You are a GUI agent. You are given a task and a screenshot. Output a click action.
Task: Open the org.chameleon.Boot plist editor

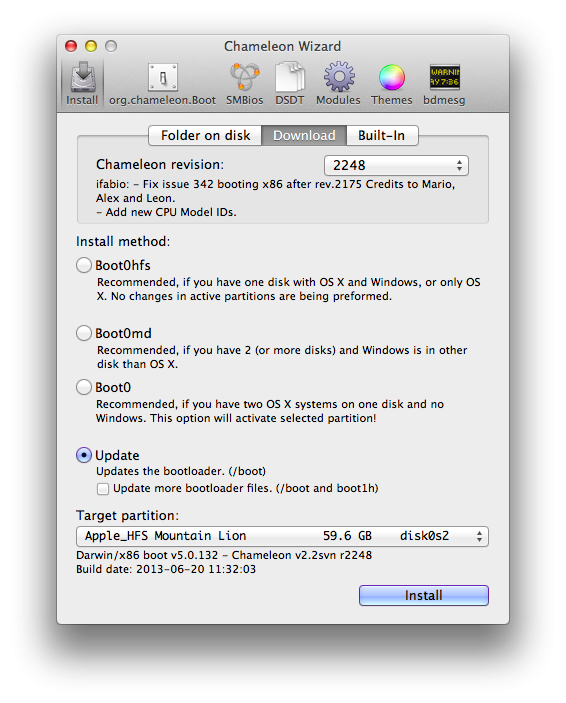(x=162, y=84)
